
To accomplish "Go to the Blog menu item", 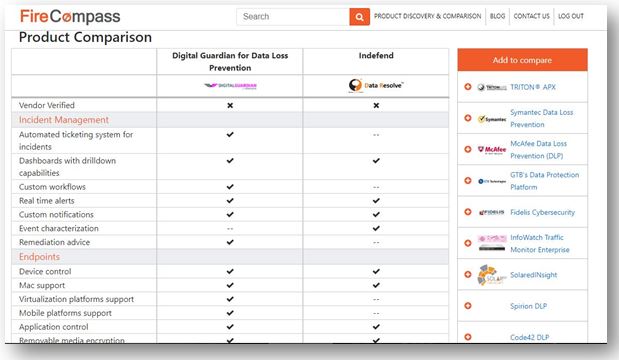I will [497, 16].
